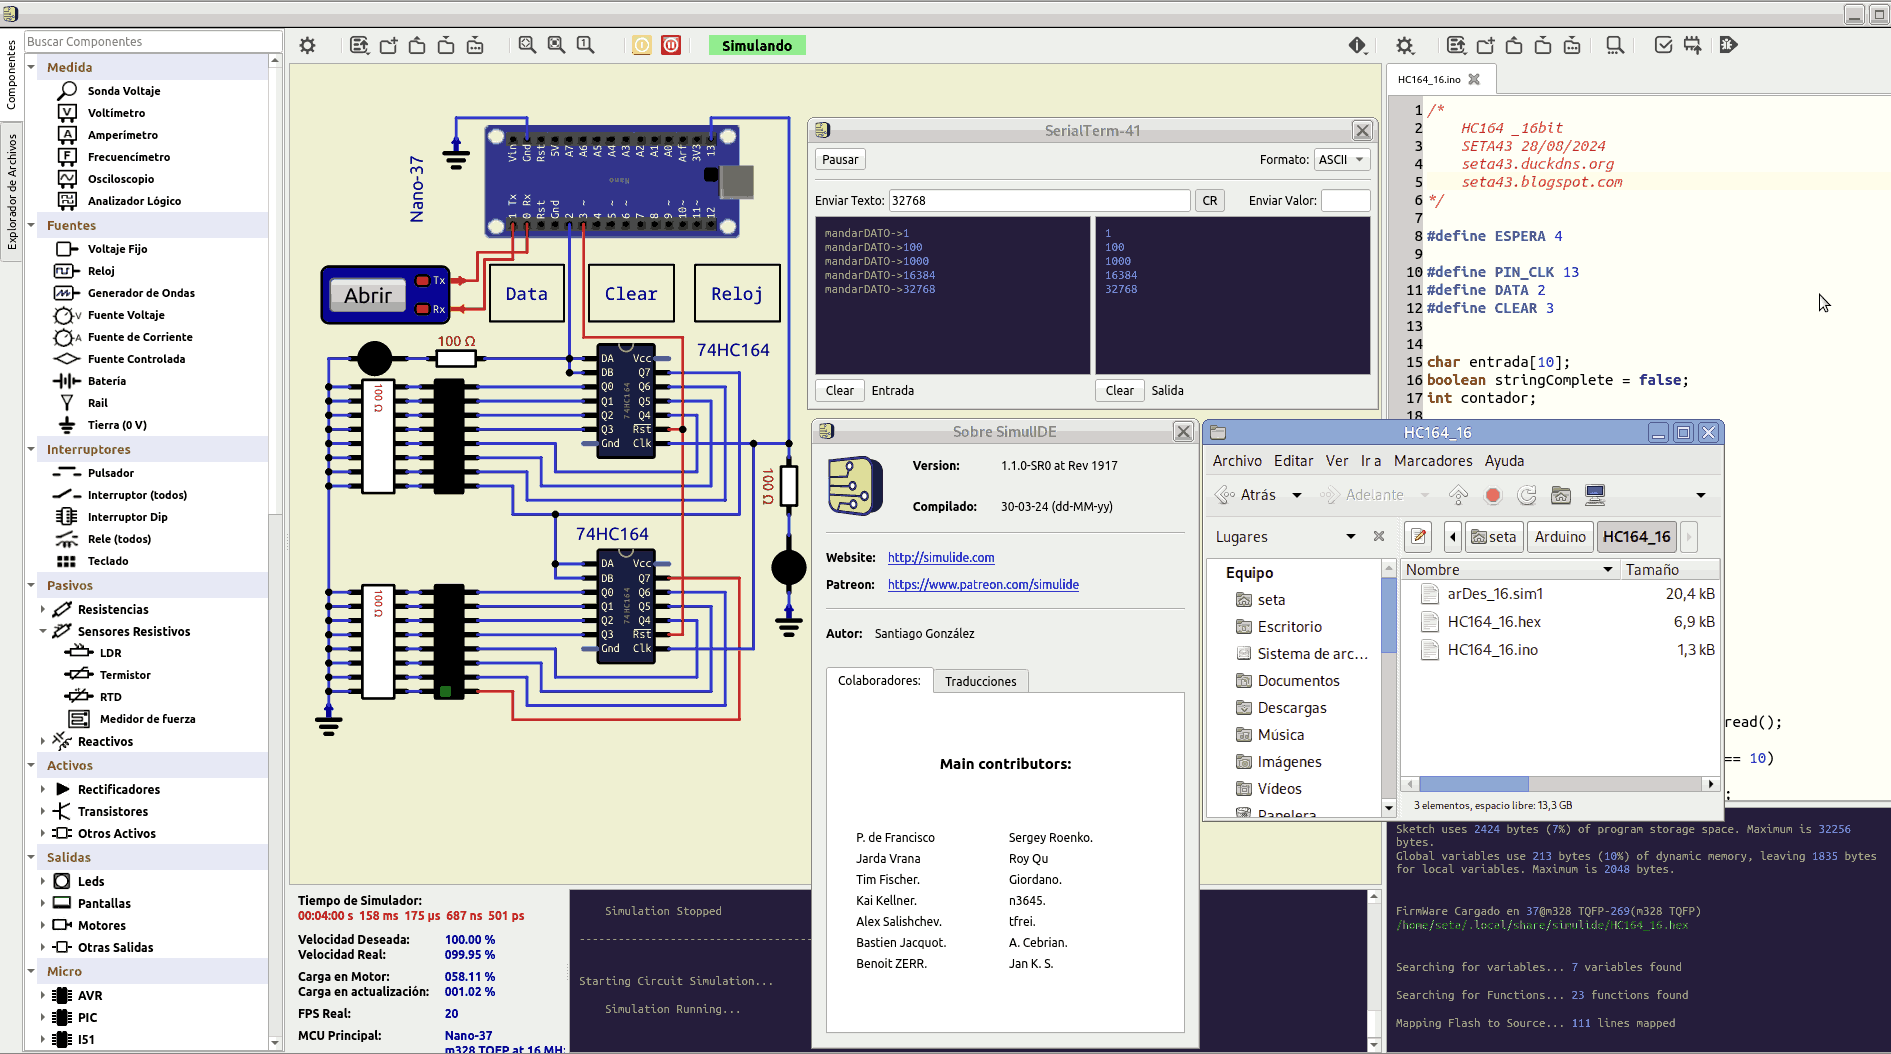Toggle the Abrir serial port switch

(368, 295)
